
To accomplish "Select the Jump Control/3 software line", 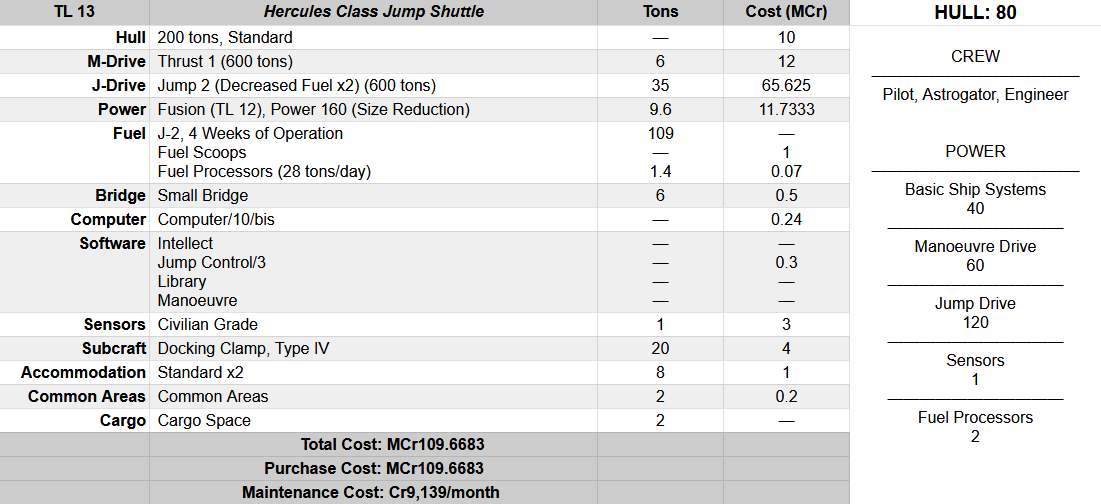I will [x=212, y=262].
